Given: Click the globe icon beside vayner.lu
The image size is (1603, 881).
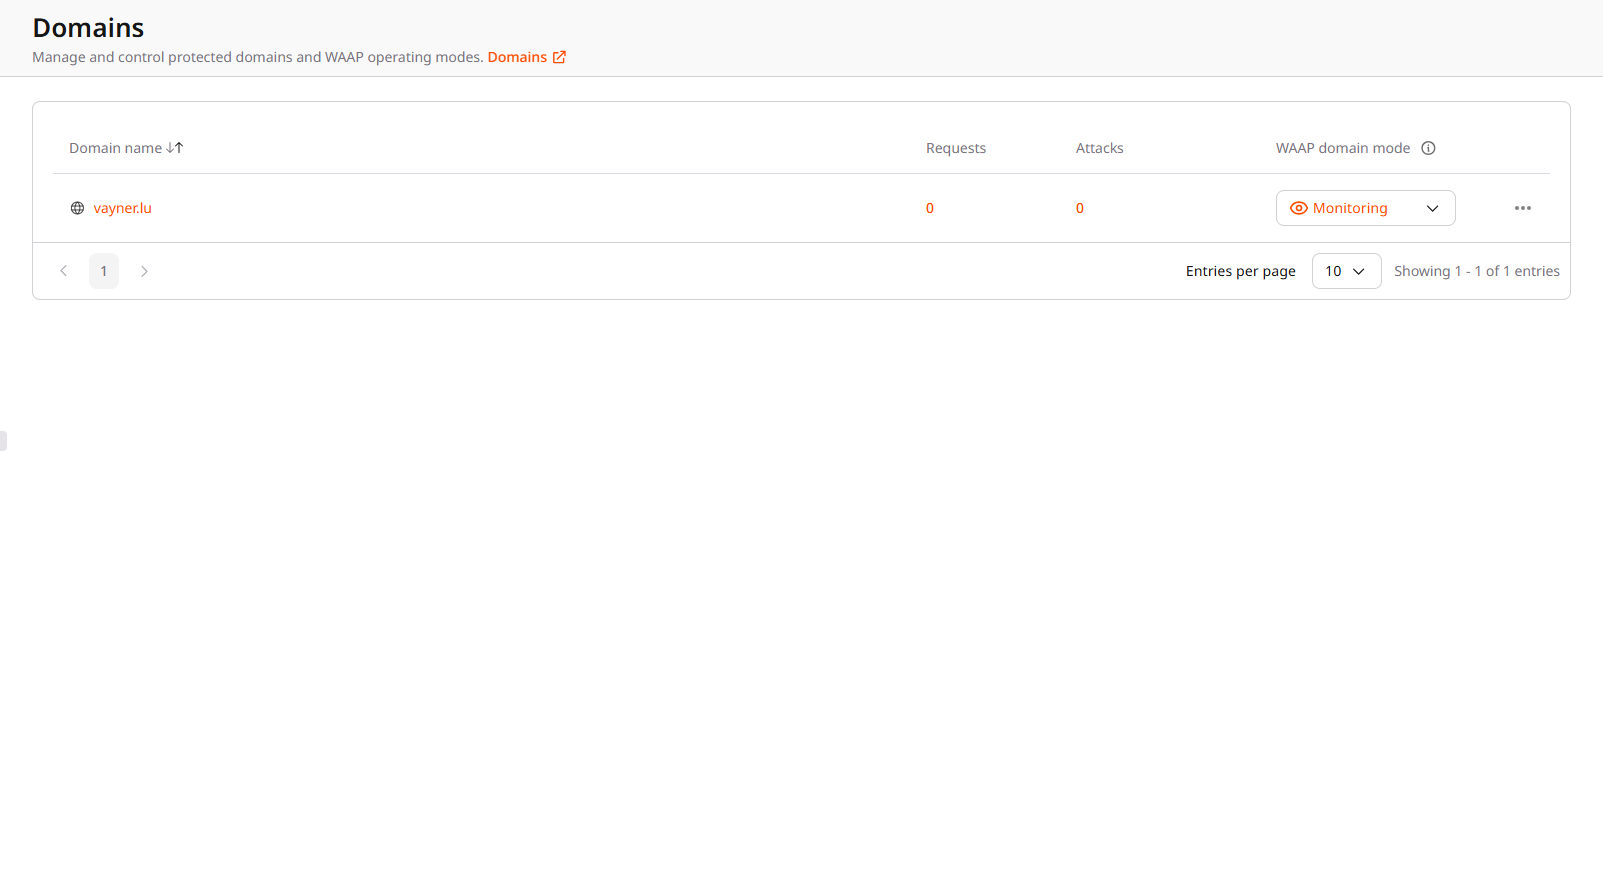Looking at the screenshot, I should [x=77, y=208].
